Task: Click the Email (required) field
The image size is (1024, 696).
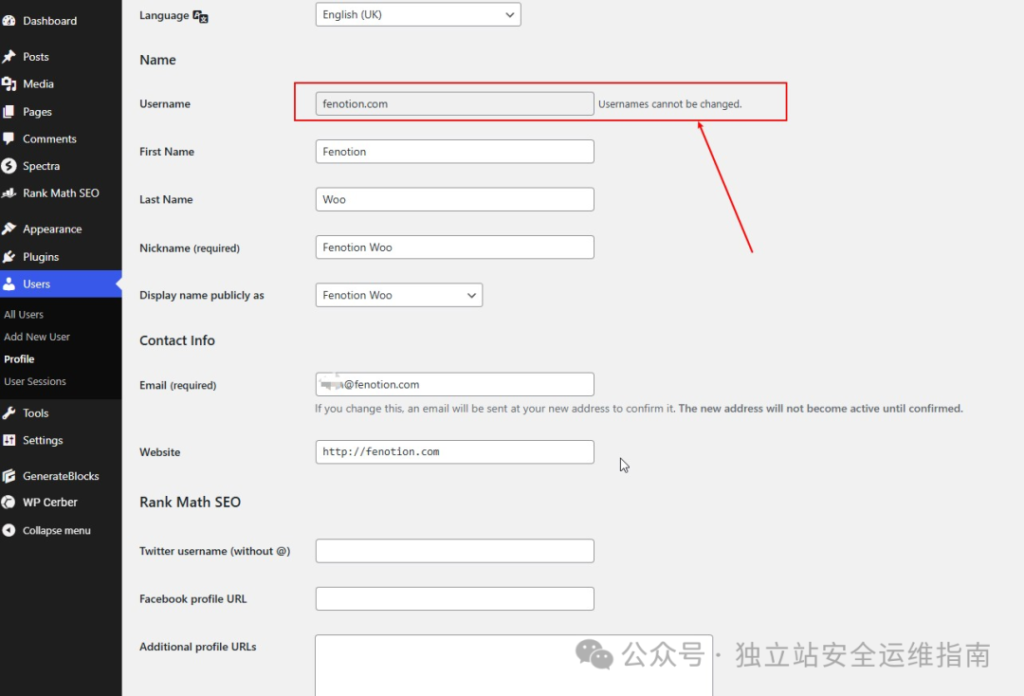Action: [x=455, y=385]
